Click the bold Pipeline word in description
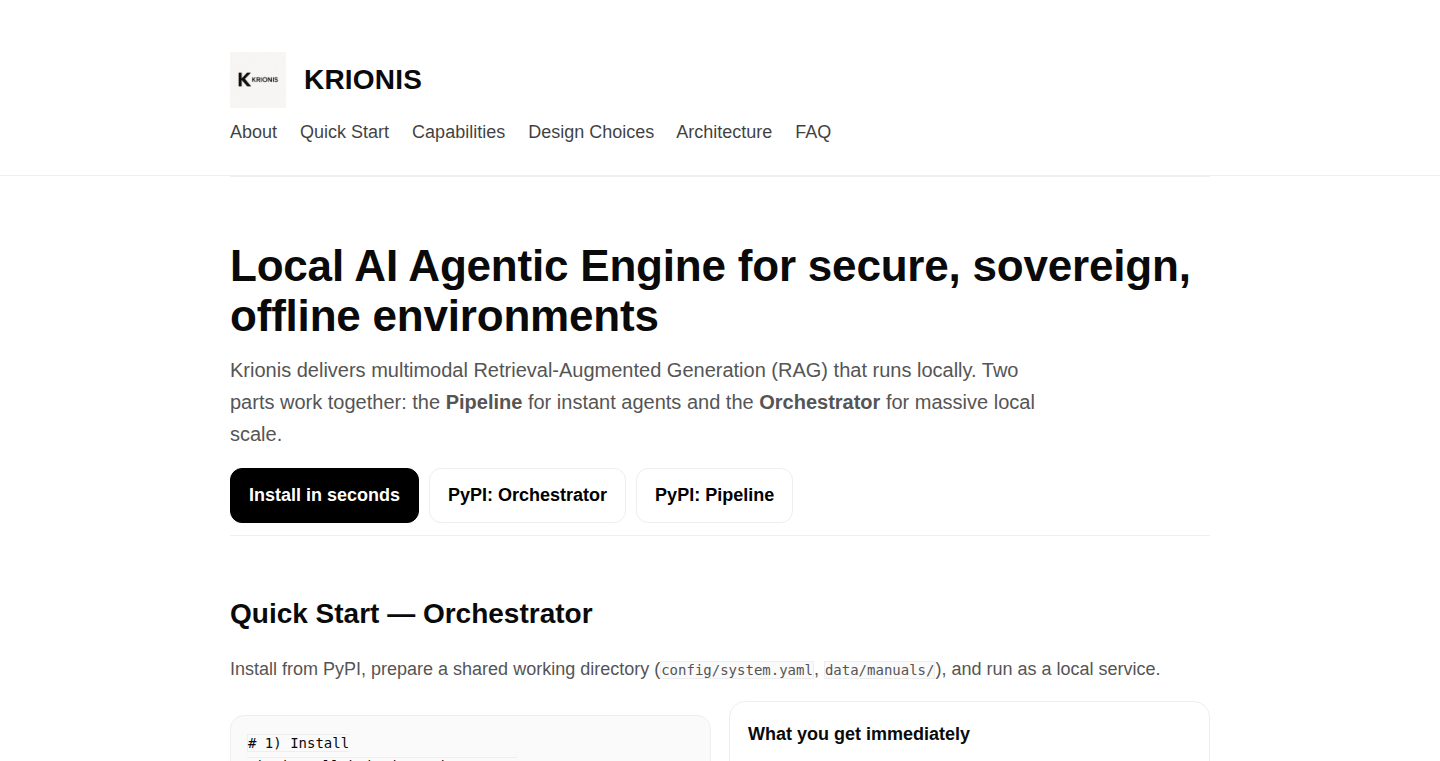Viewport: 1440px width, 761px height. [484, 402]
